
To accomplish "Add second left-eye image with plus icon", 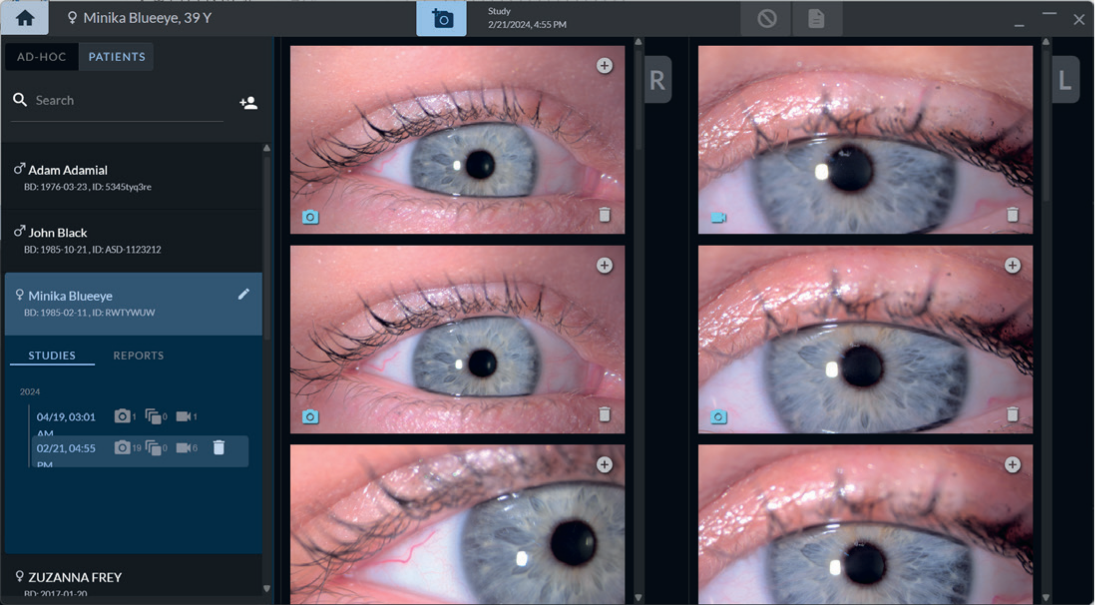I will (x=1013, y=266).
